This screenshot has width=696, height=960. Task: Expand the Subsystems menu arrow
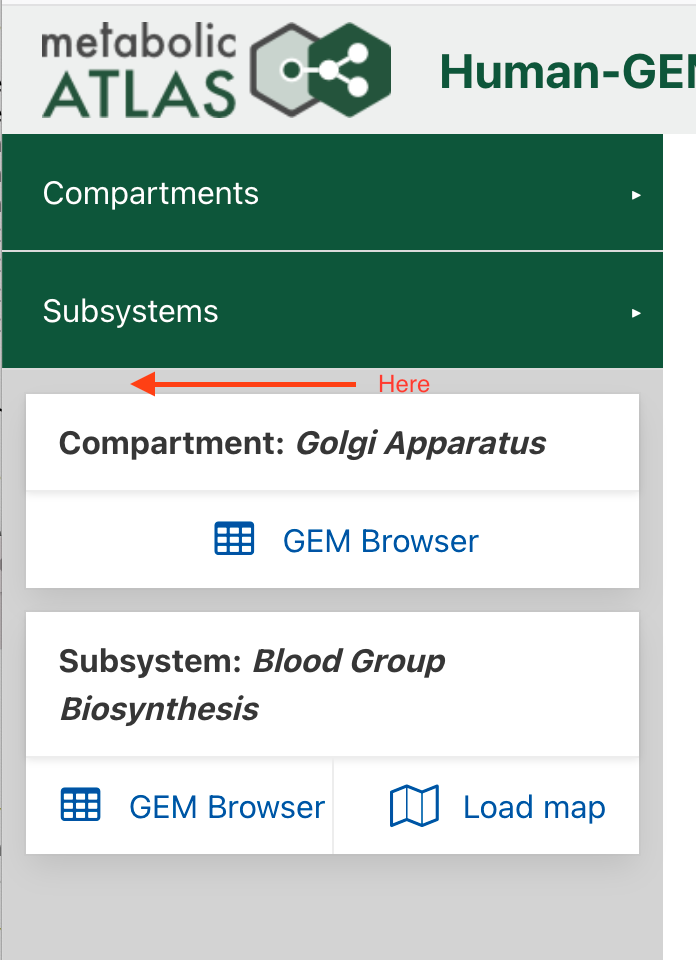tap(637, 313)
